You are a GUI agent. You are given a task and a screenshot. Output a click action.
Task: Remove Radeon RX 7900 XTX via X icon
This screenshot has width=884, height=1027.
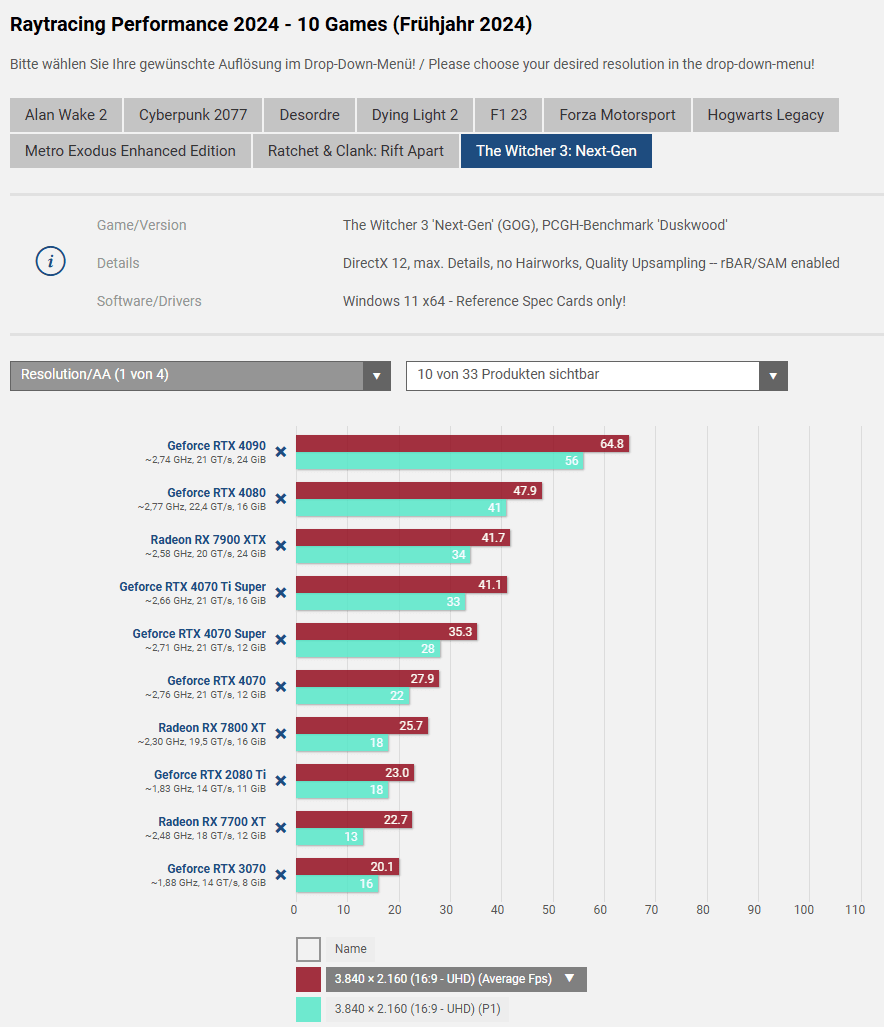[281, 546]
